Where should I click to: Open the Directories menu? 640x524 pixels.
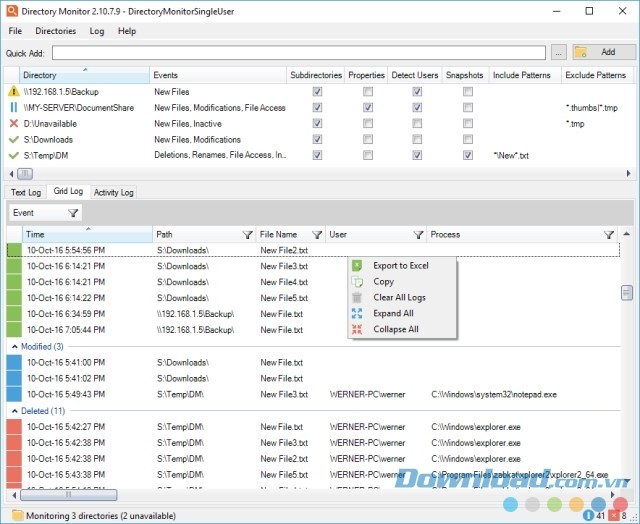click(x=56, y=31)
